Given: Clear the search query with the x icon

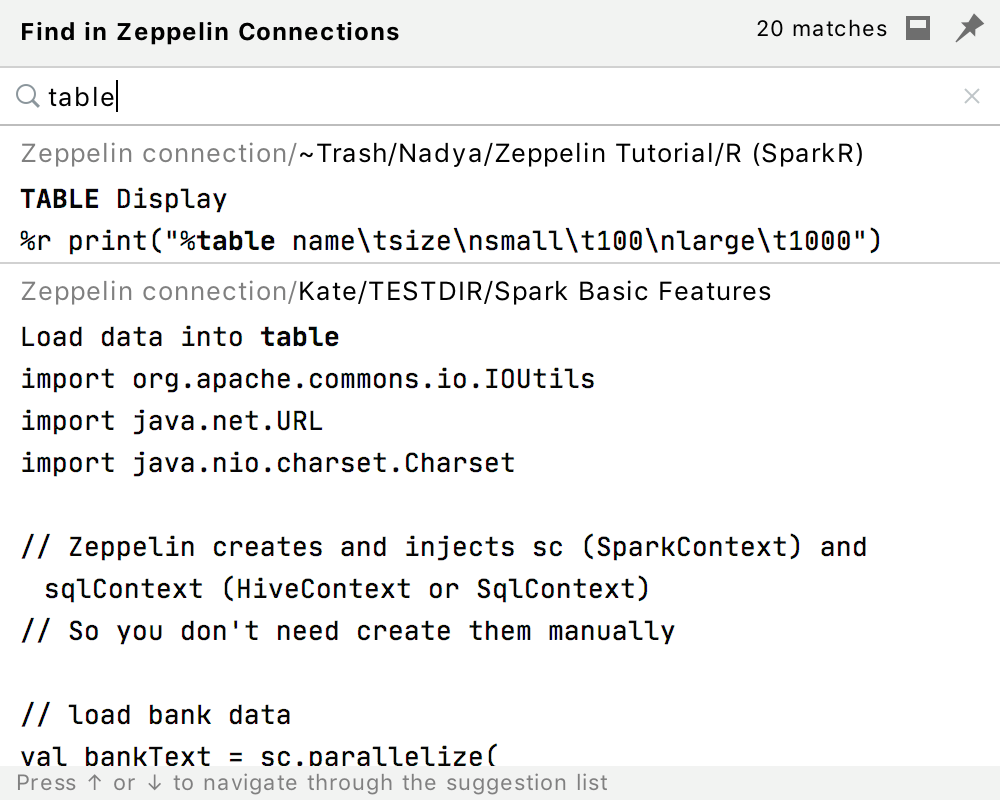Looking at the screenshot, I should [x=971, y=96].
